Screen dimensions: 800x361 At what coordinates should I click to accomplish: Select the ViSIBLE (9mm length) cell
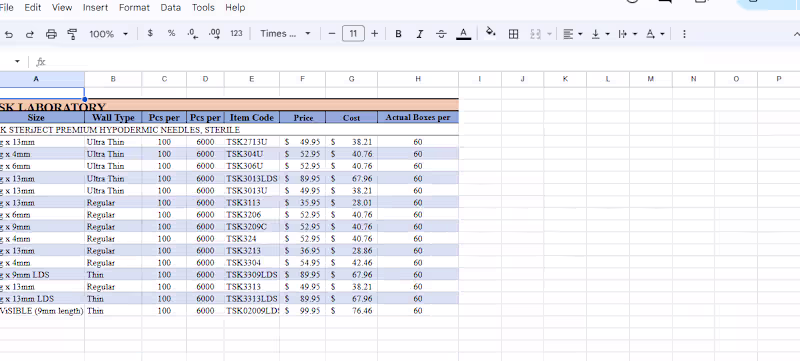(42, 311)
